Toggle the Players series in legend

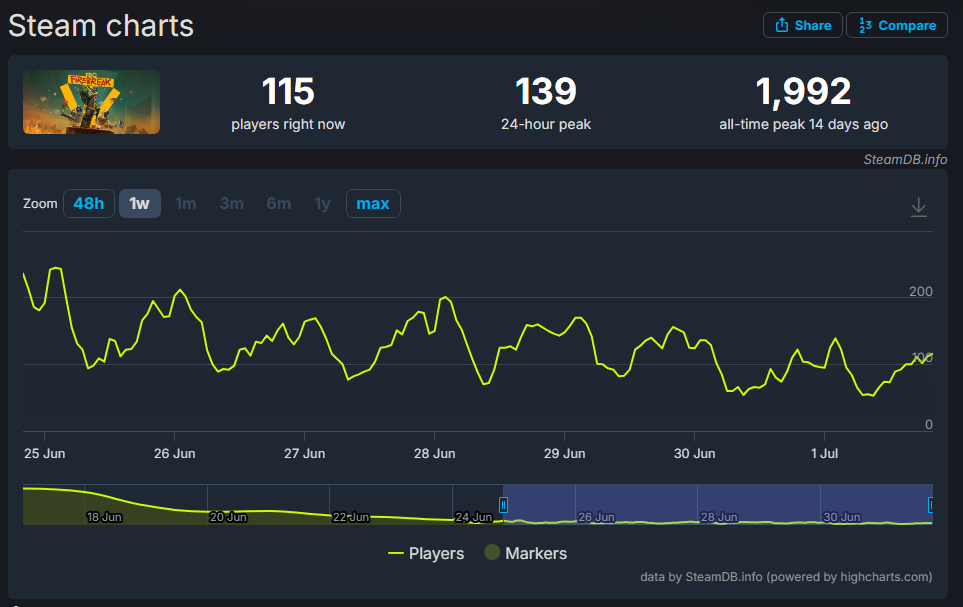(x=426, y=553)
